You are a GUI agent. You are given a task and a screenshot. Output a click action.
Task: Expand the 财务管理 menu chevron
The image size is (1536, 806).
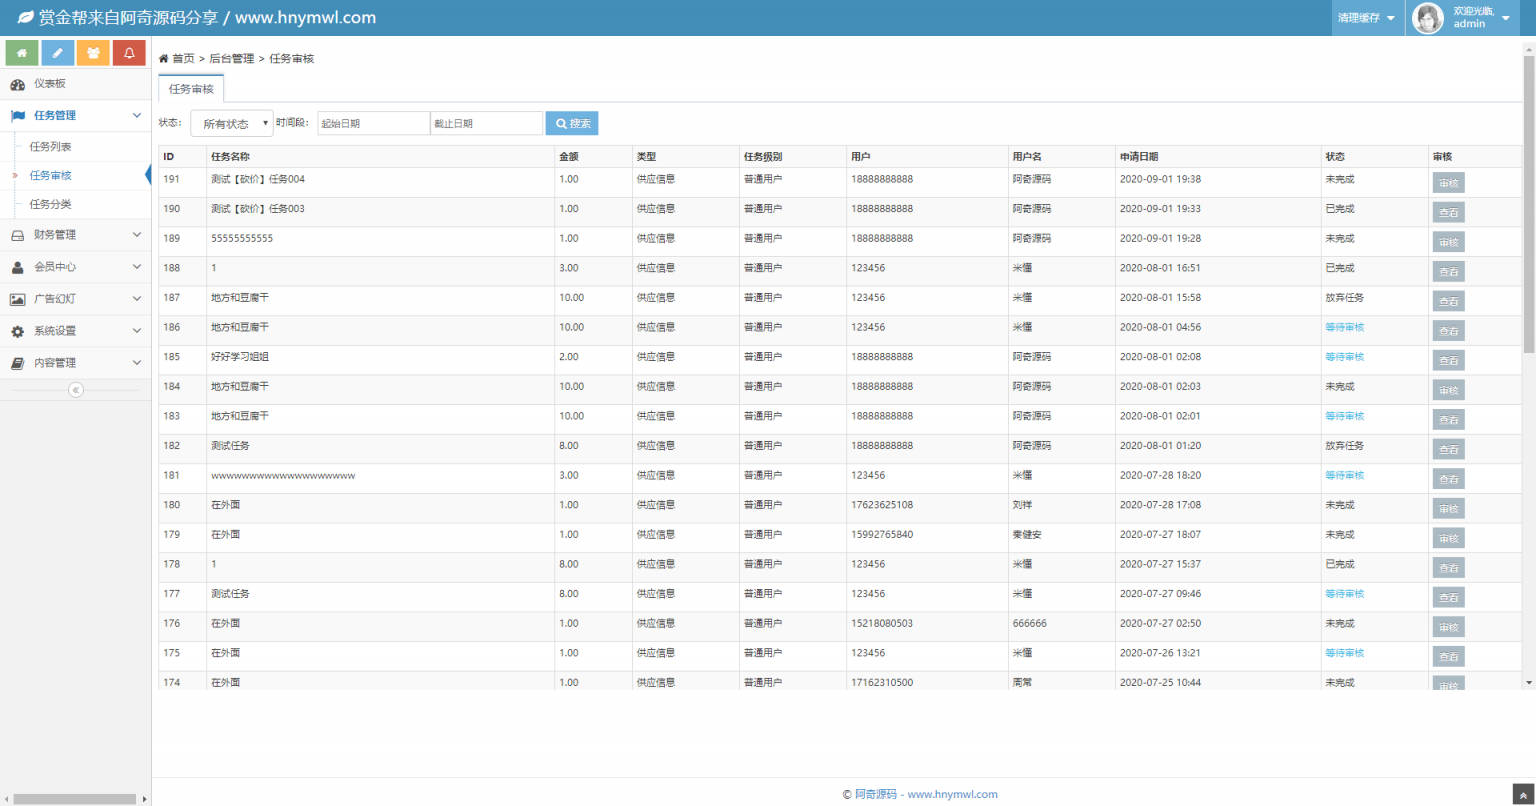point(137,235)
